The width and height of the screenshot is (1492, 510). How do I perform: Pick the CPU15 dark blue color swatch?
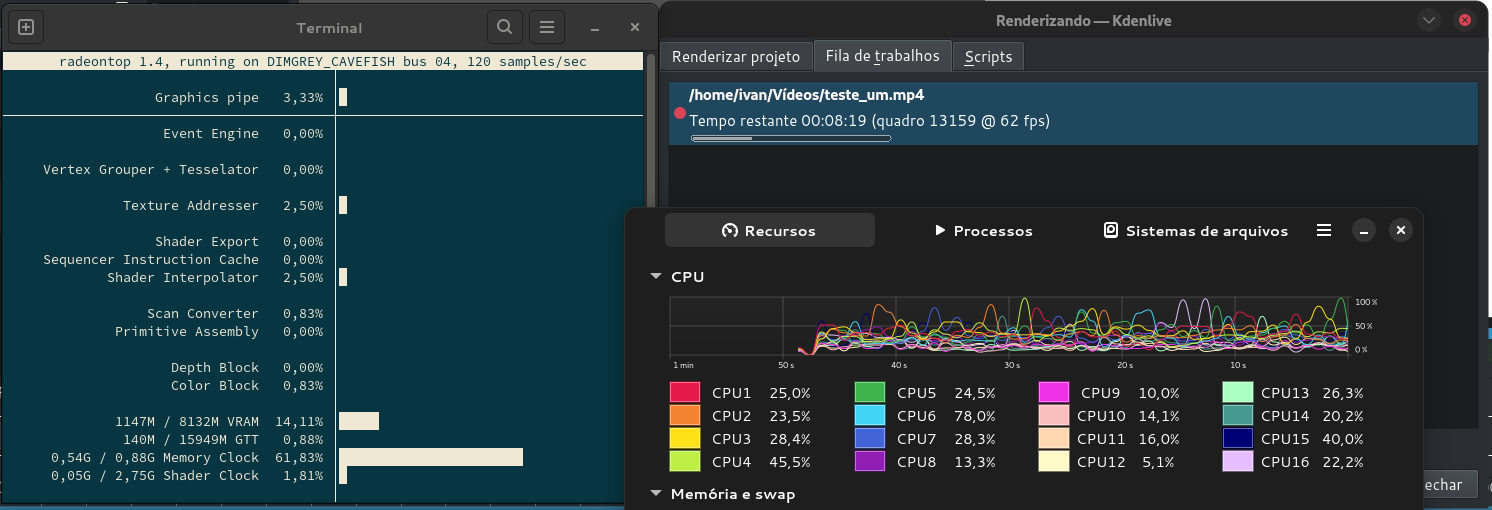pos(1237,439)
